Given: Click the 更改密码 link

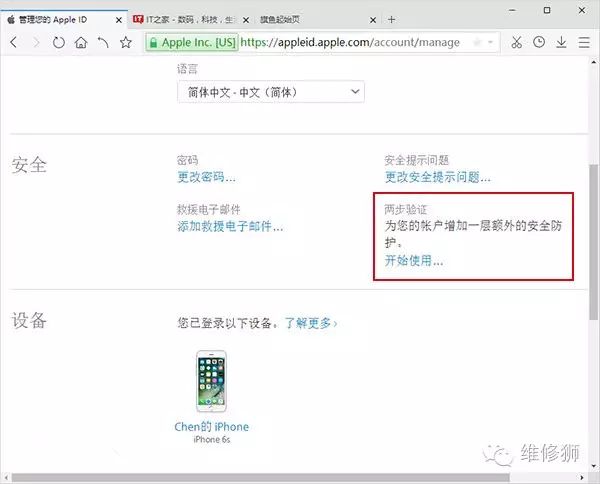Looking at the screenshot, I should point(206,177).
